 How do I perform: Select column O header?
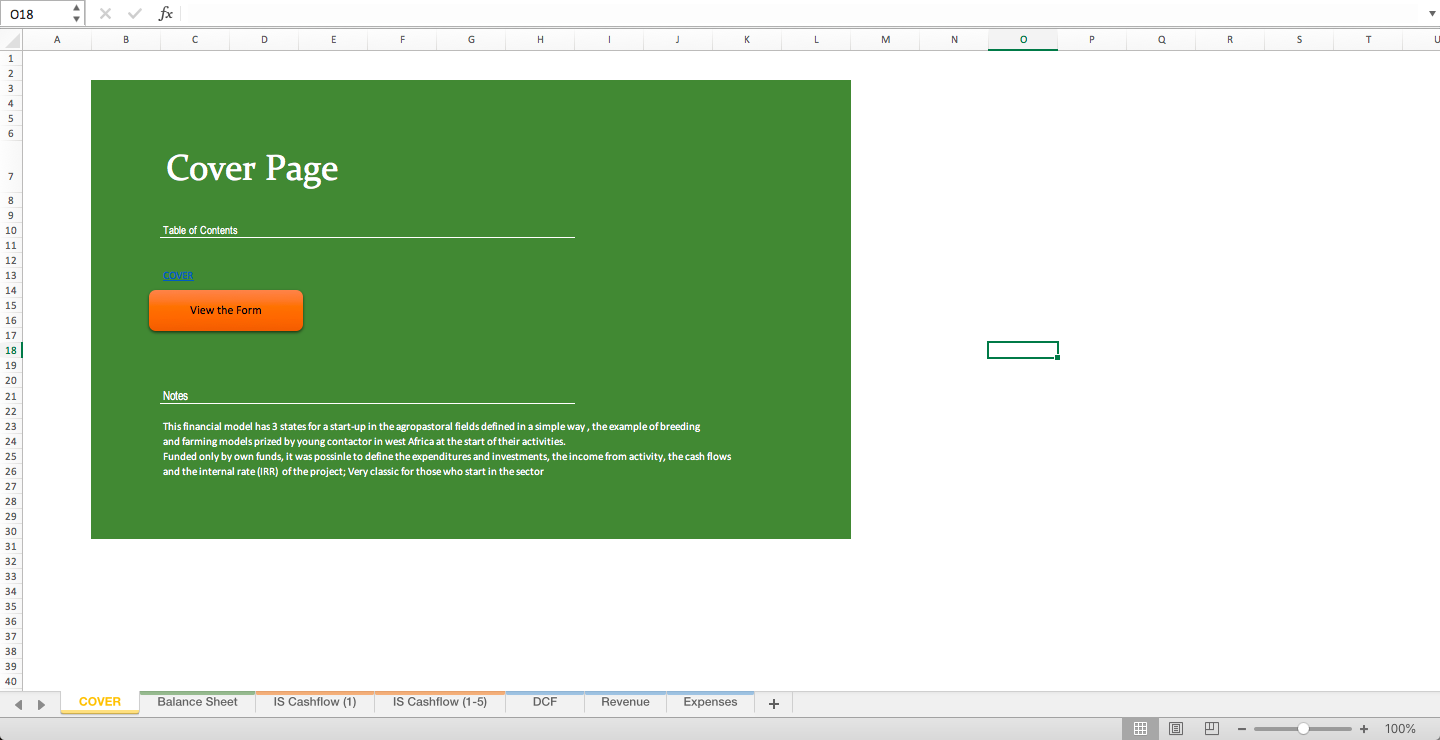pyautogui.click(x=1023, y=40)
